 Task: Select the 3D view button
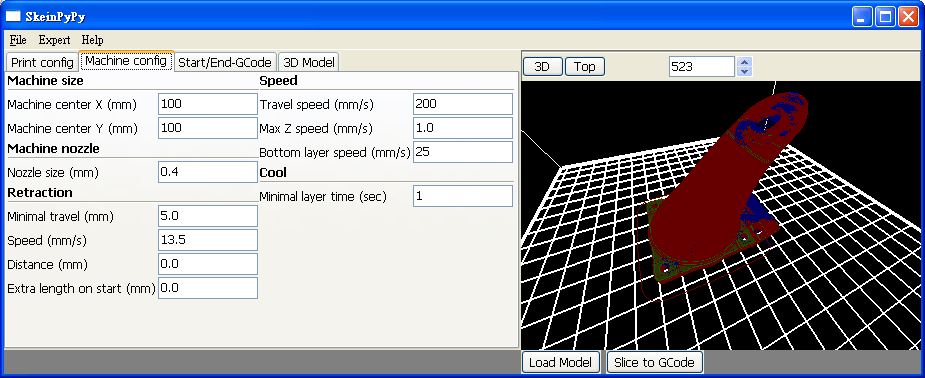pyautogui.click(x=542, y=67)
